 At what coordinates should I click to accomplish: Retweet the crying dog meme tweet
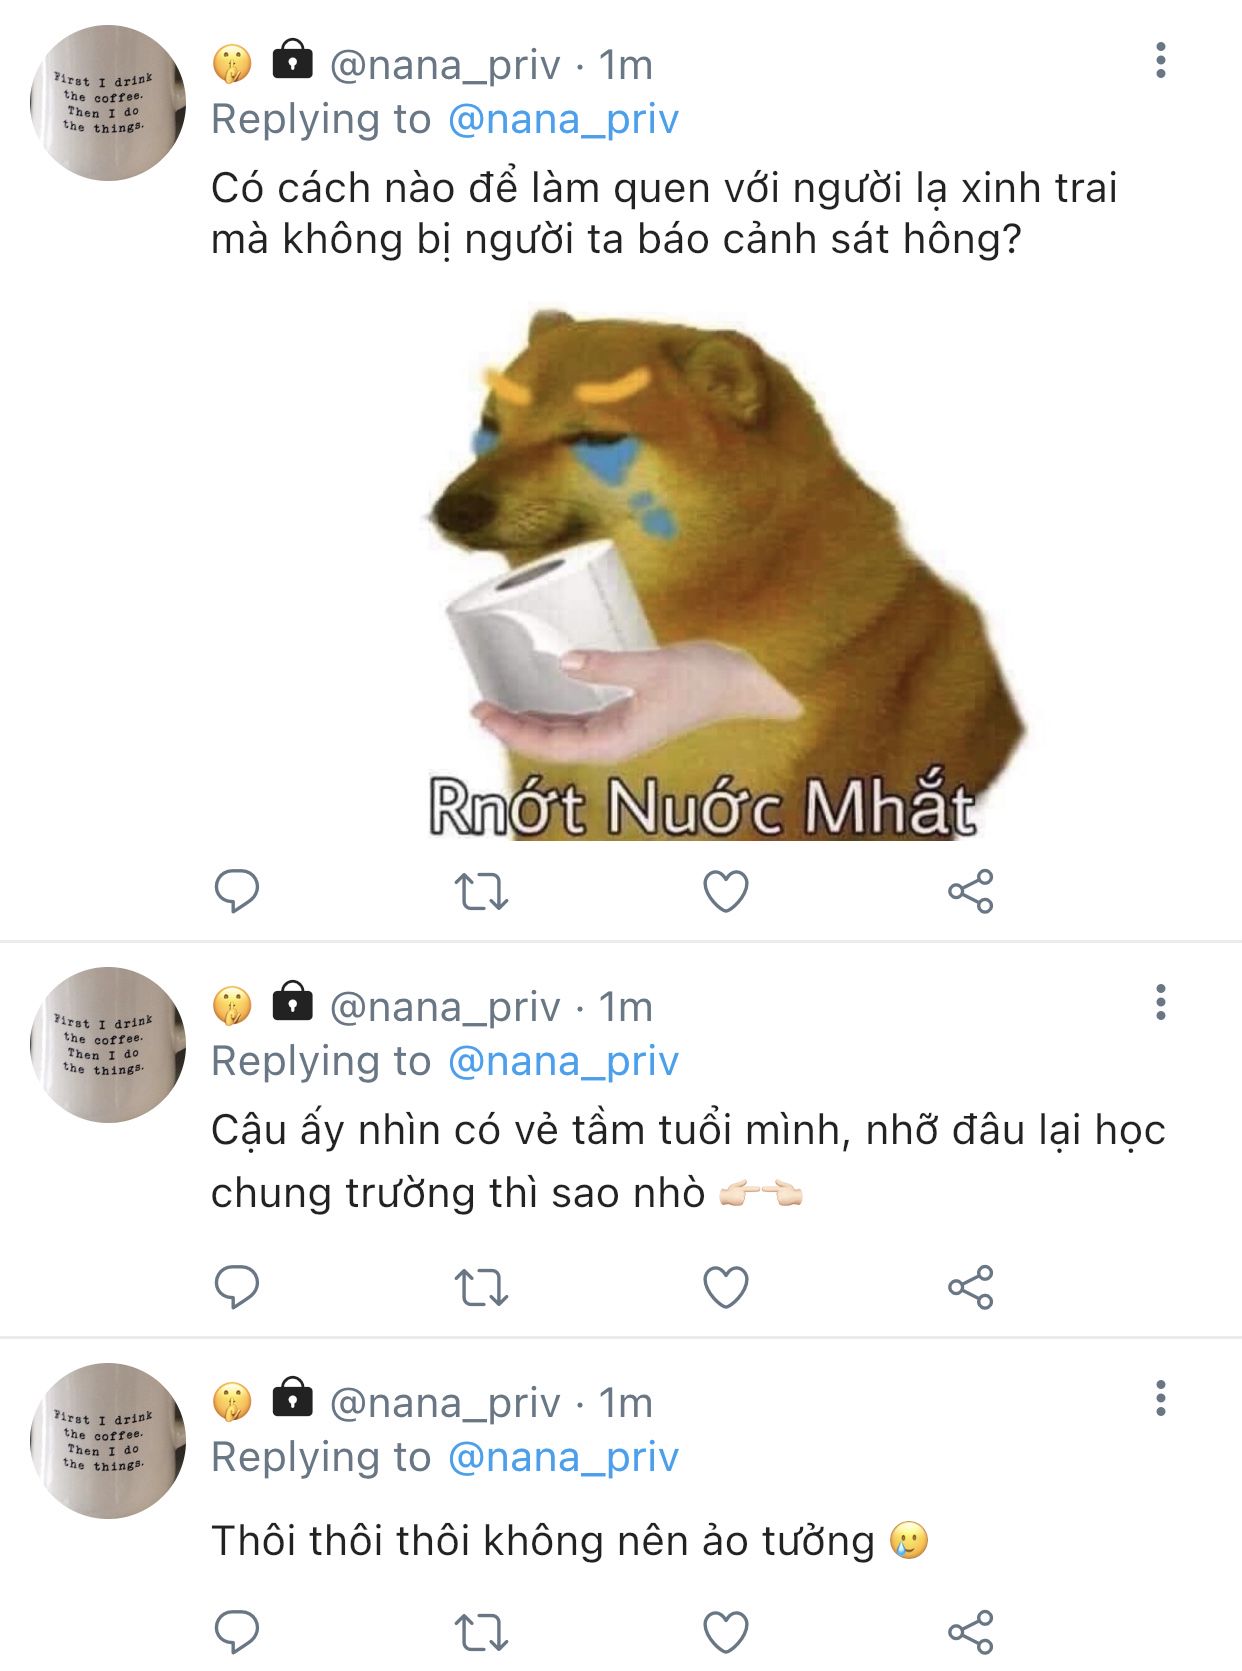click(481, 890)
